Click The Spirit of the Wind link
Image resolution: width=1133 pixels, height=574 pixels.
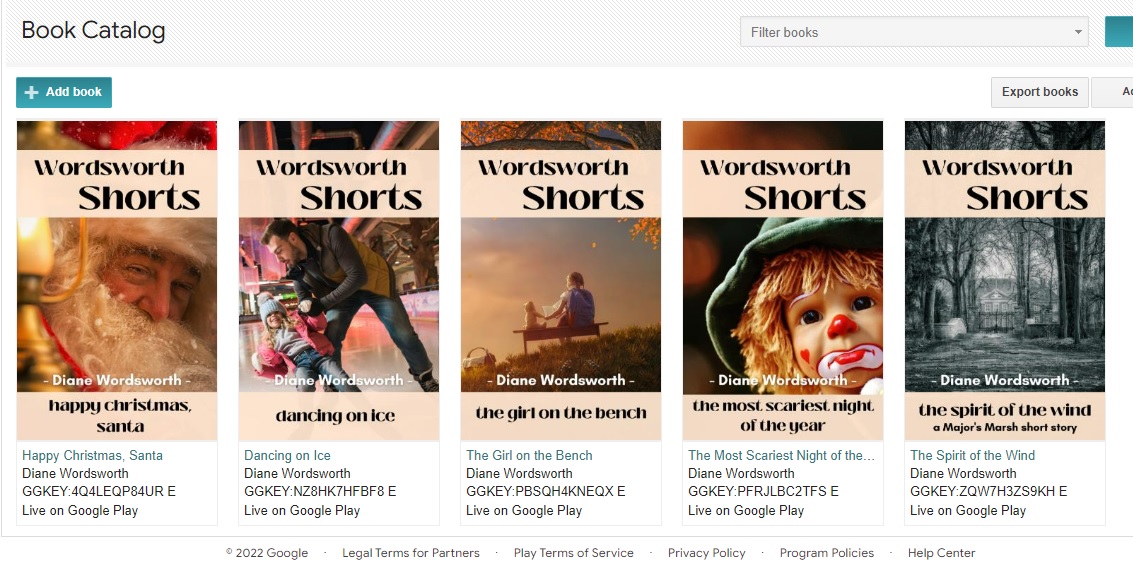972,455
